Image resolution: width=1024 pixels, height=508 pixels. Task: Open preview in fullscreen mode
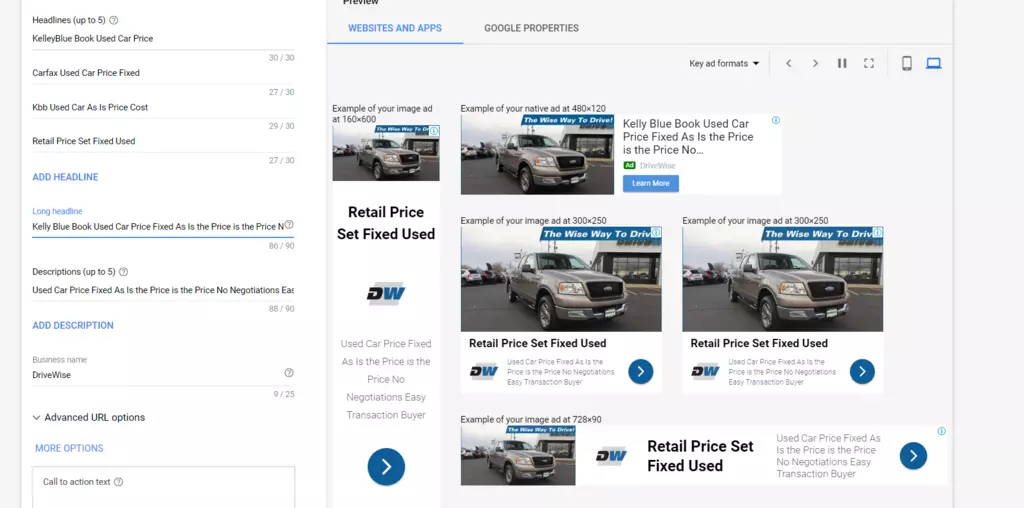(869, 63)
